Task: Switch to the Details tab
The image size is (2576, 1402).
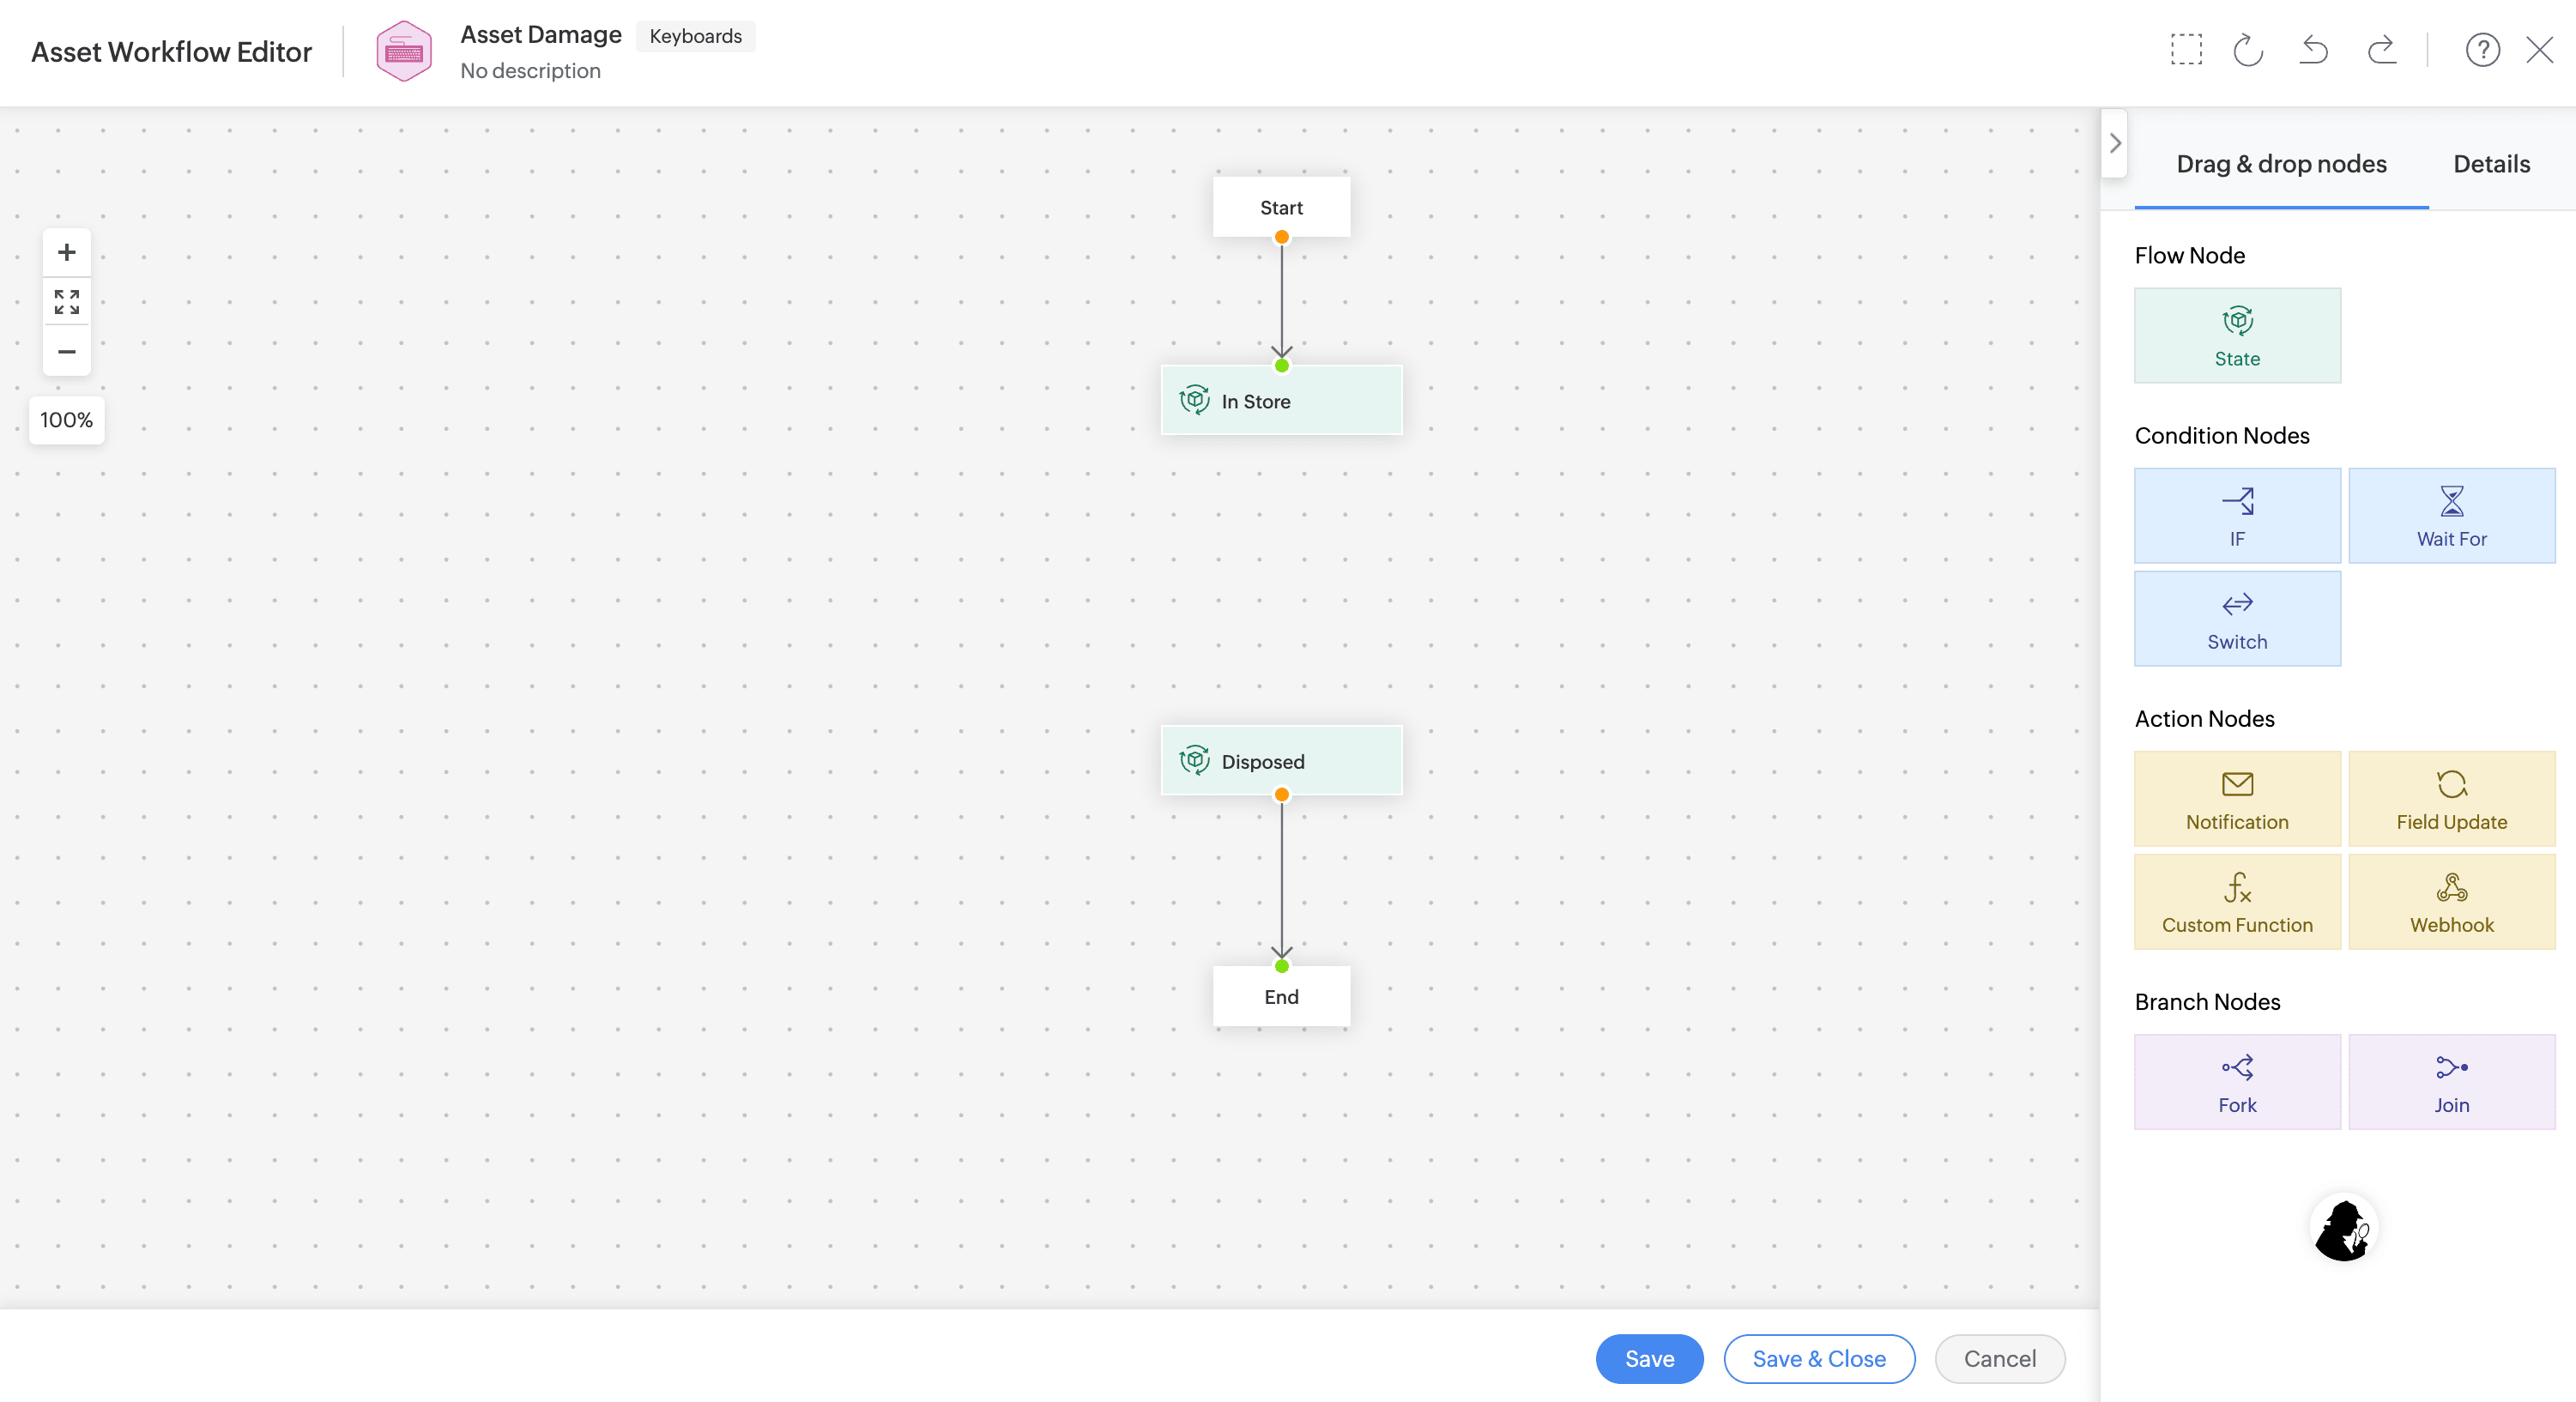Action: click(2491, 164)
